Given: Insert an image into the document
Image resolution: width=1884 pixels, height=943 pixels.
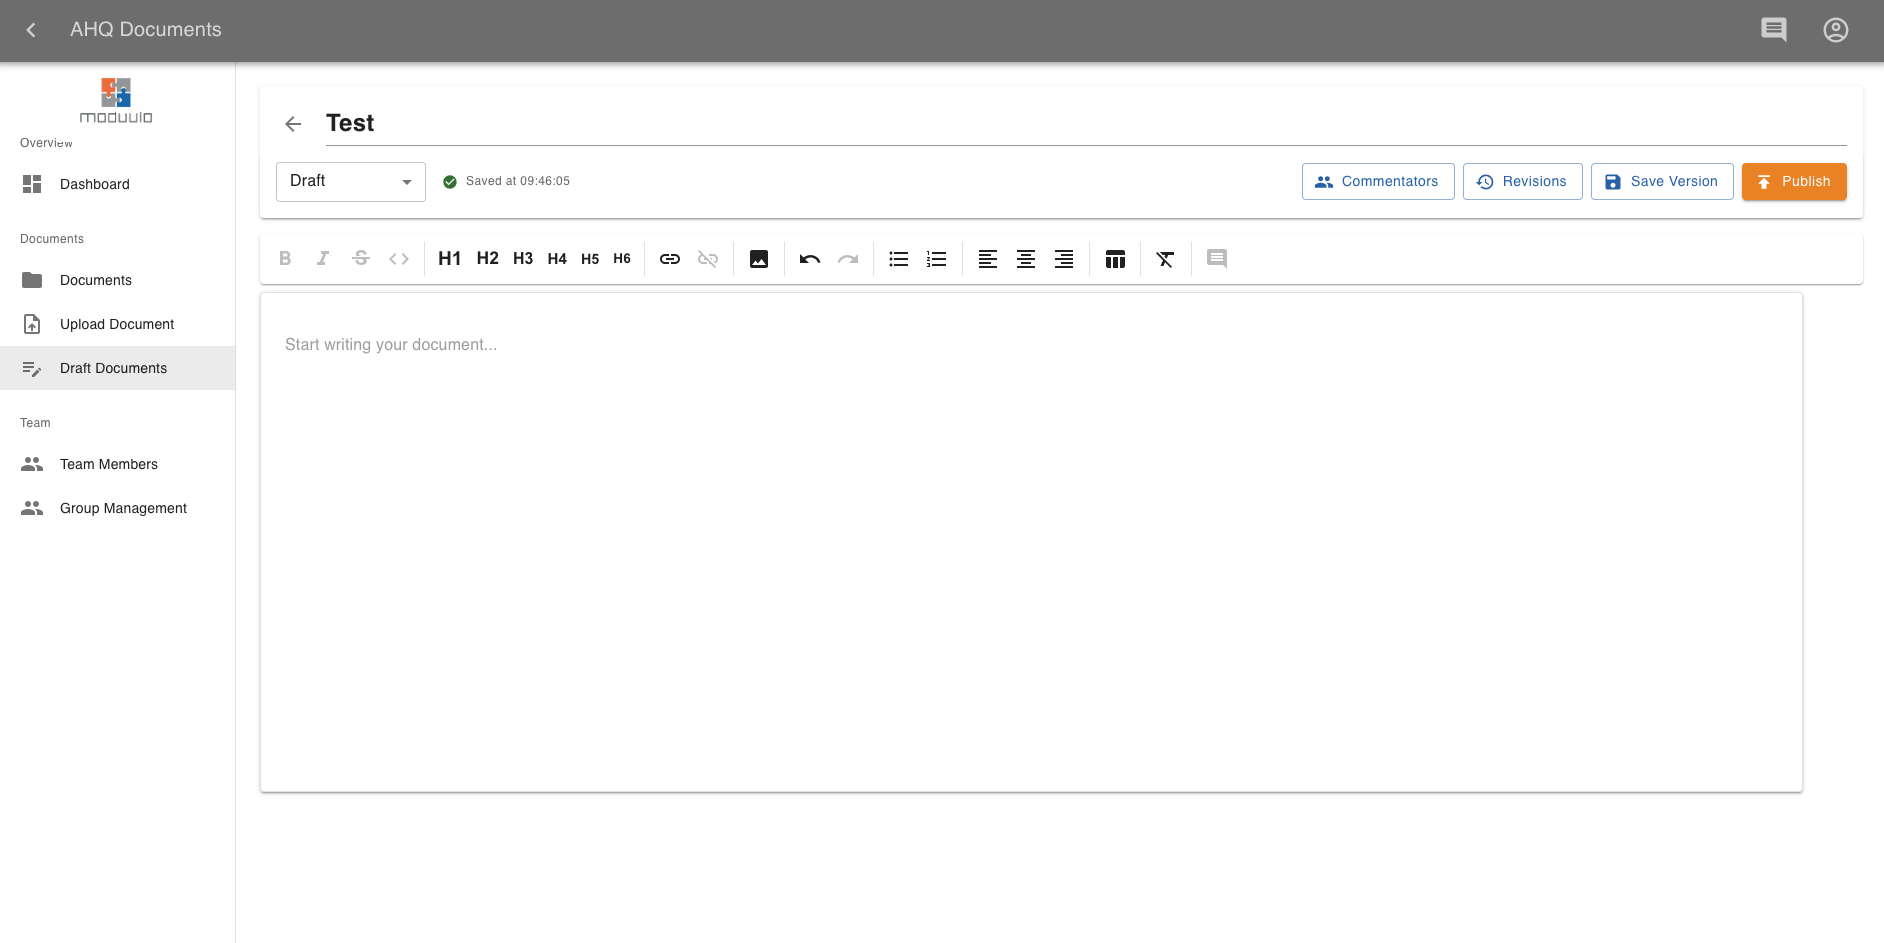Looking at the screenshot, I should (758, 258).
